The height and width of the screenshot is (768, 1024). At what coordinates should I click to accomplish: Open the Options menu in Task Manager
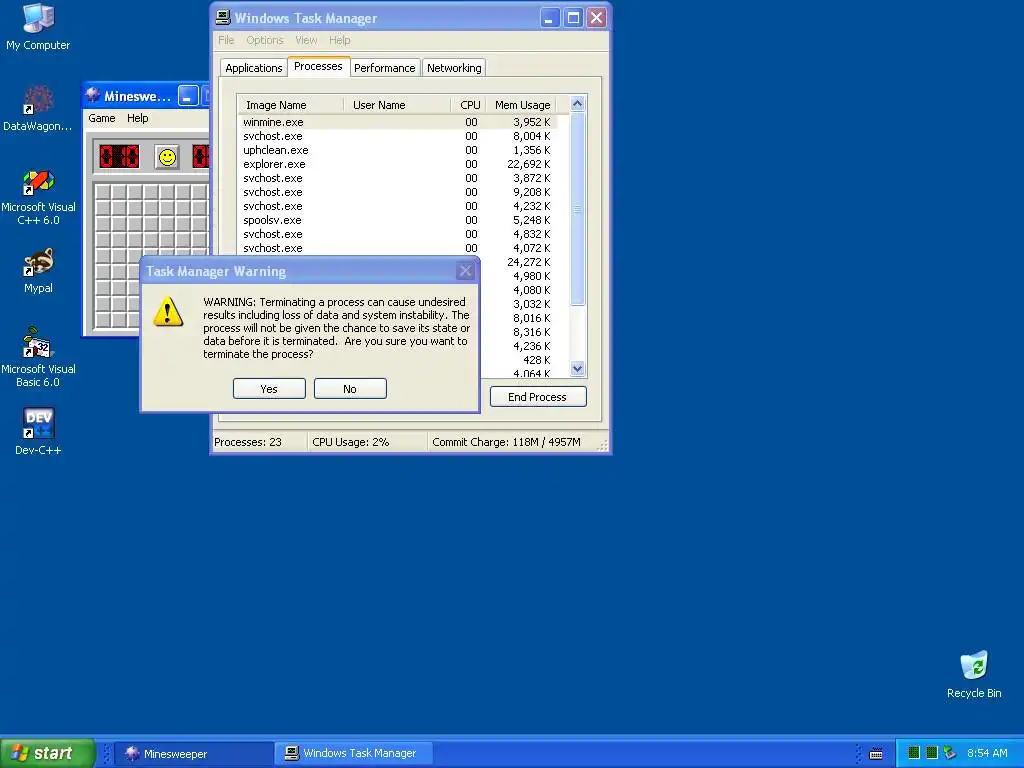click(264, 40)
